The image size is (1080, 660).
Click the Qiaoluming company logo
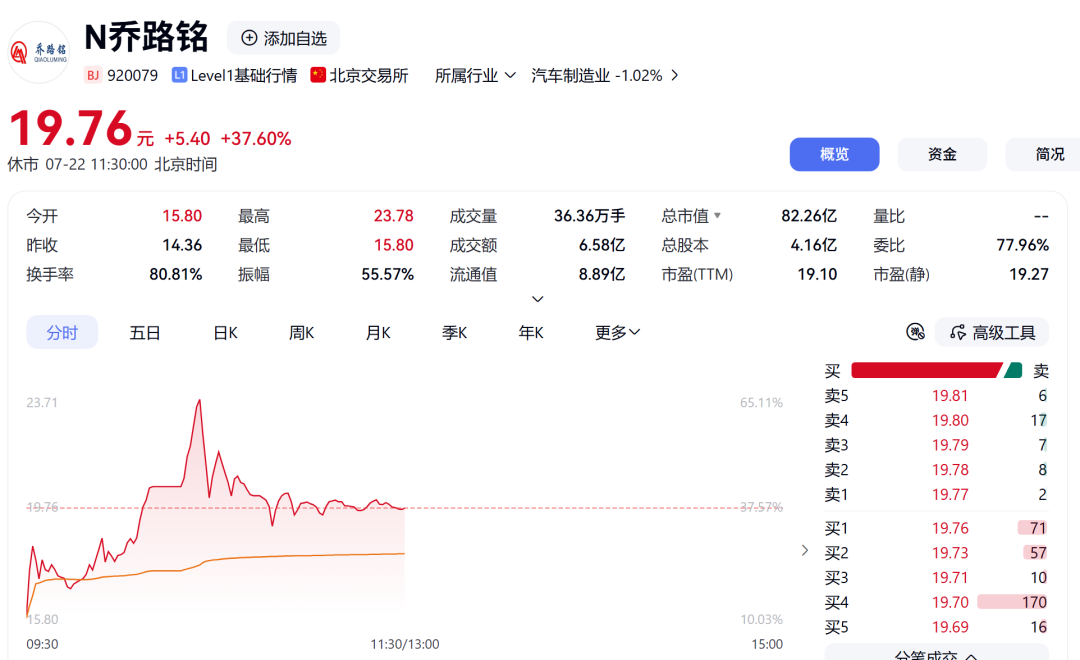click(39, 52)
